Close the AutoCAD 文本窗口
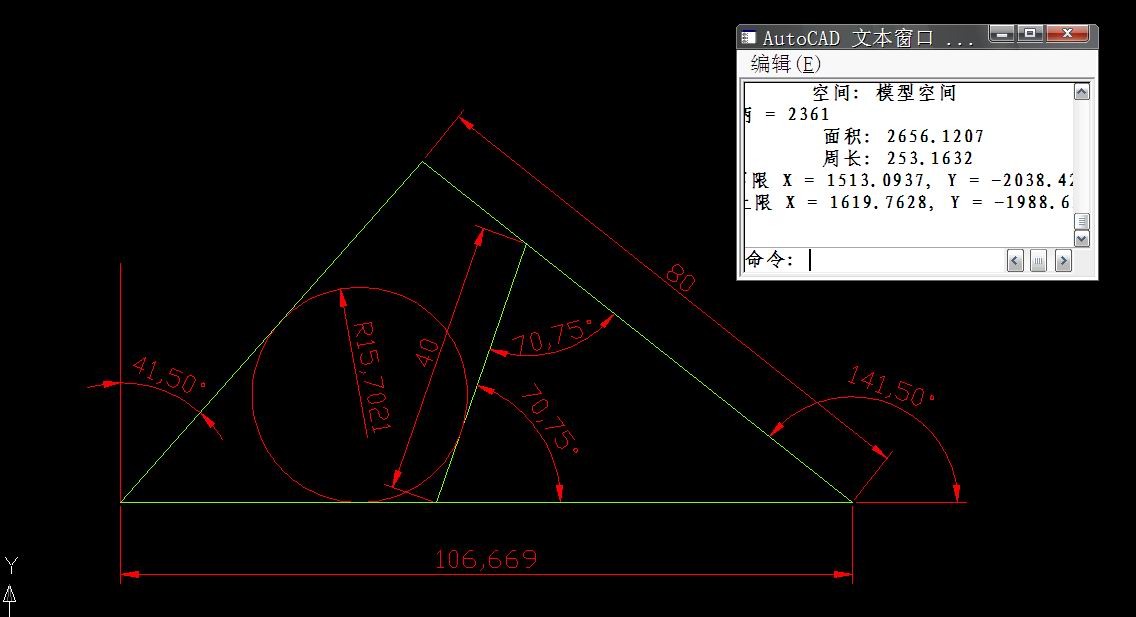1136x617 pixels. point(1066,34)
